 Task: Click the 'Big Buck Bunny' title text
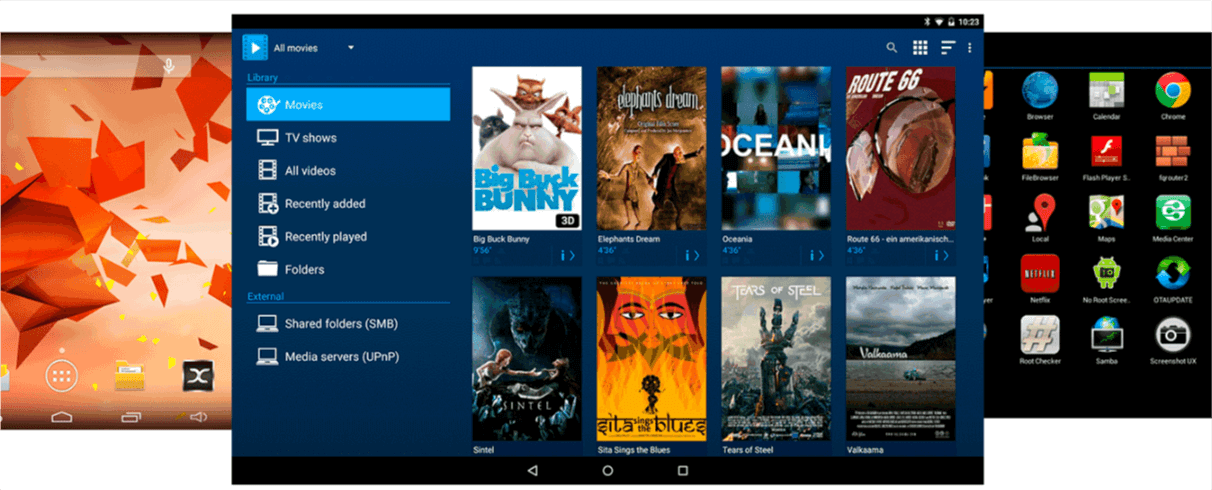pyautogui.click(x=501, y=240)
